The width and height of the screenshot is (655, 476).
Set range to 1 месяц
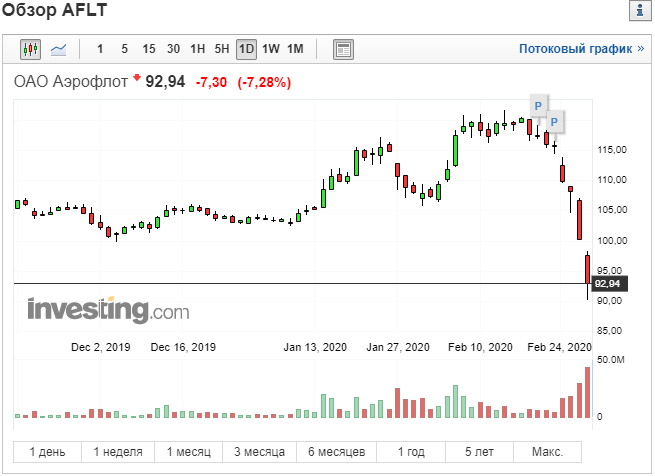pyautogui.click(x=188, y=452)
